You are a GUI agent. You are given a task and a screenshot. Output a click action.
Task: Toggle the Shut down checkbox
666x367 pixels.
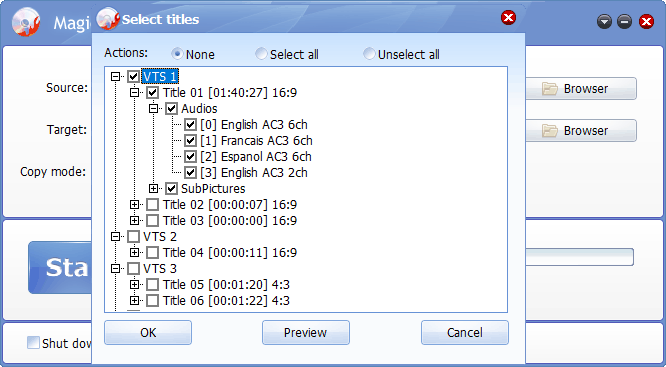(x=33, y=342)
